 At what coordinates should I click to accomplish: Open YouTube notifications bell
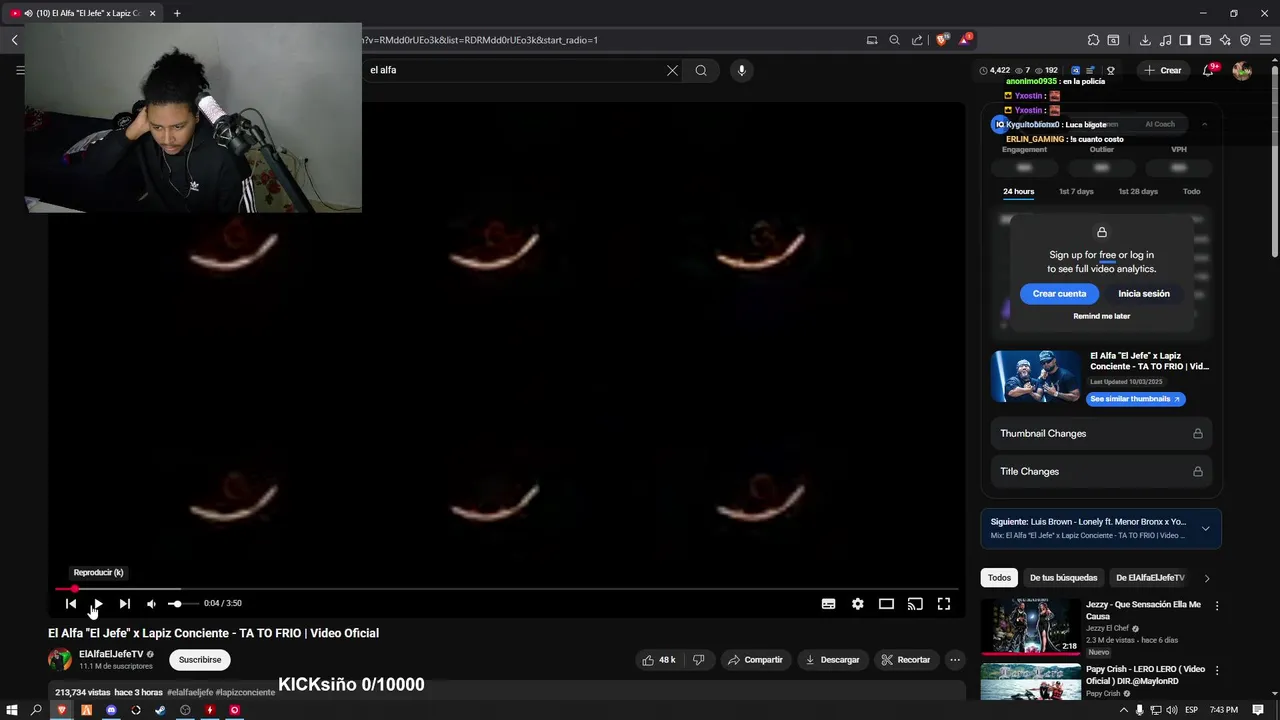1209,70
